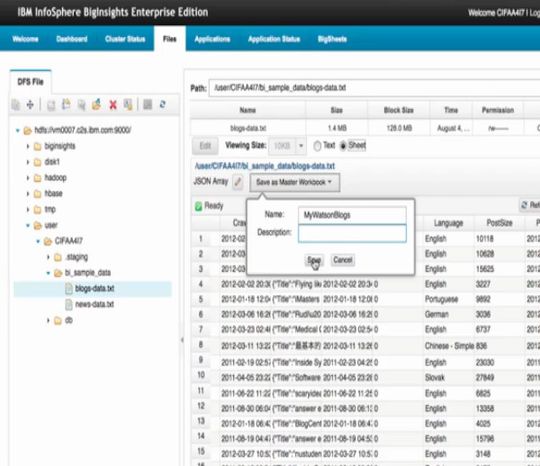Open the Dashboard tab
The width and height of the screenshot is (540, 466).
coord(72,39)
